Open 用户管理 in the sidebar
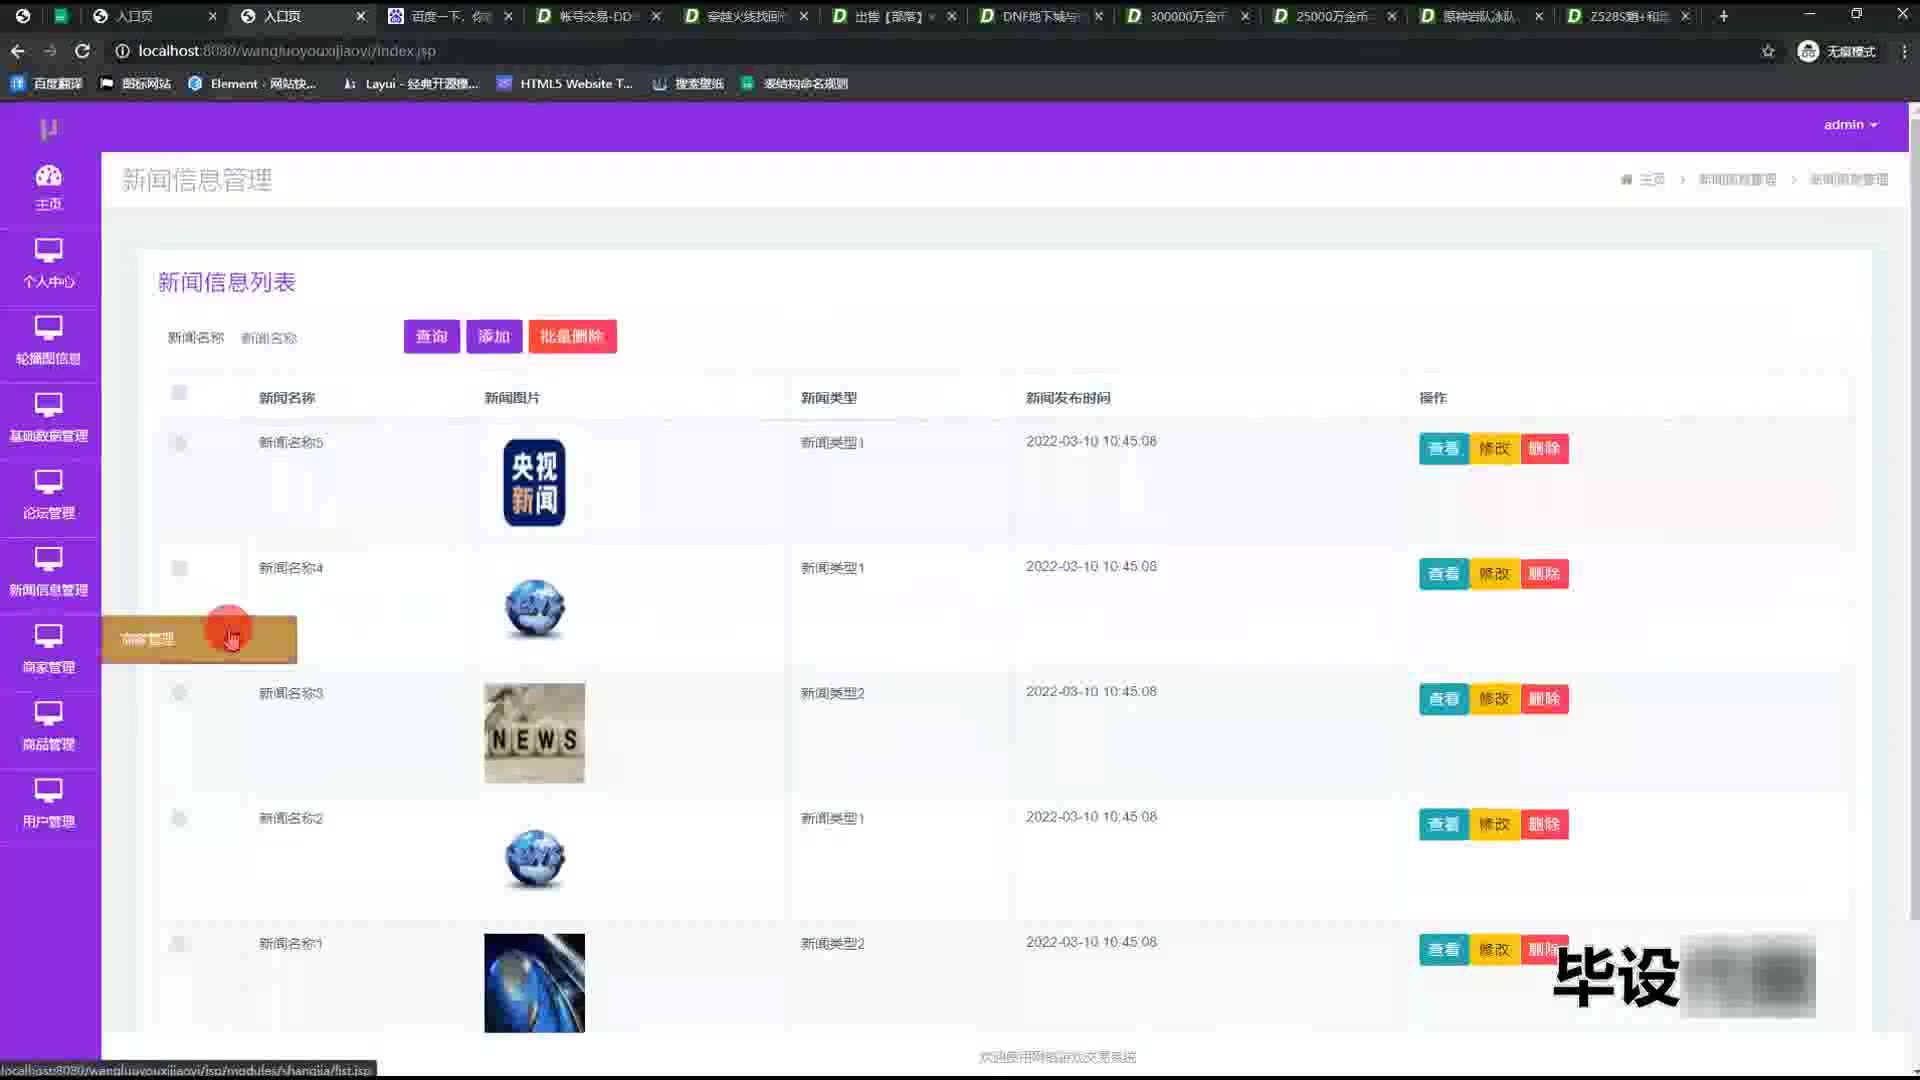The width and height of the screenshot is (1920, 1080). pyautogui.click(x=48, y=804)
